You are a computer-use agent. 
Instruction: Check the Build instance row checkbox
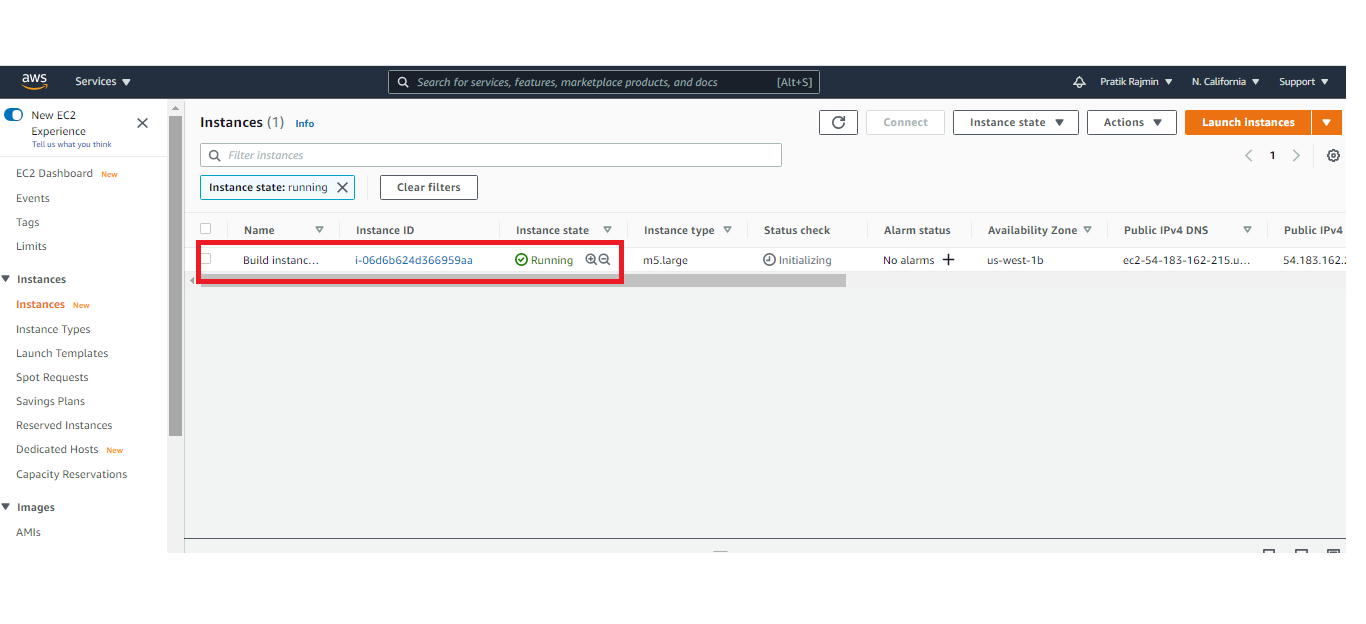(x=206, y=259)
